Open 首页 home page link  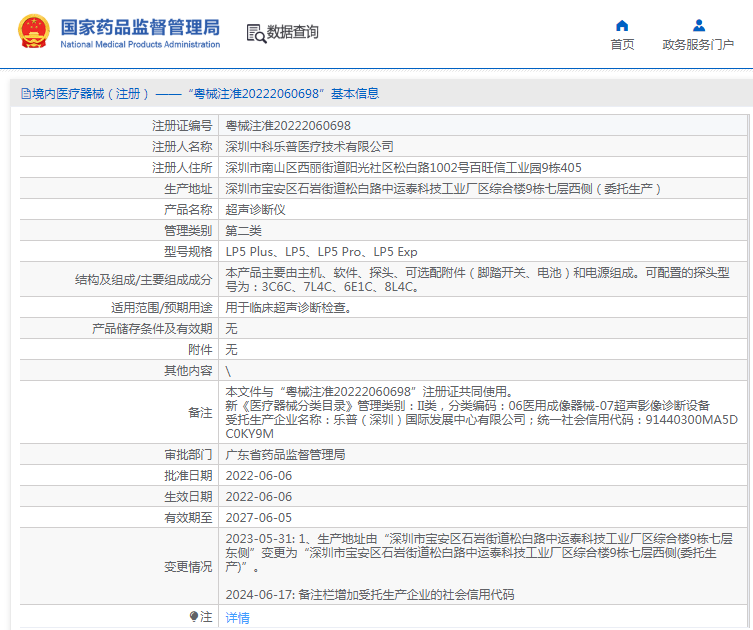coord(622,45)
